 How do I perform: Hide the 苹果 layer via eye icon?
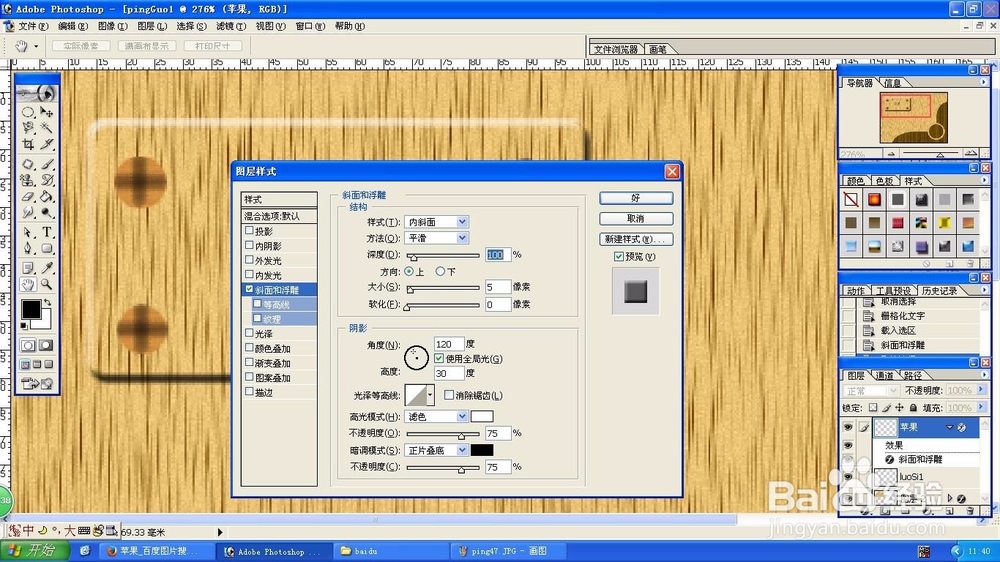(848, 427)
